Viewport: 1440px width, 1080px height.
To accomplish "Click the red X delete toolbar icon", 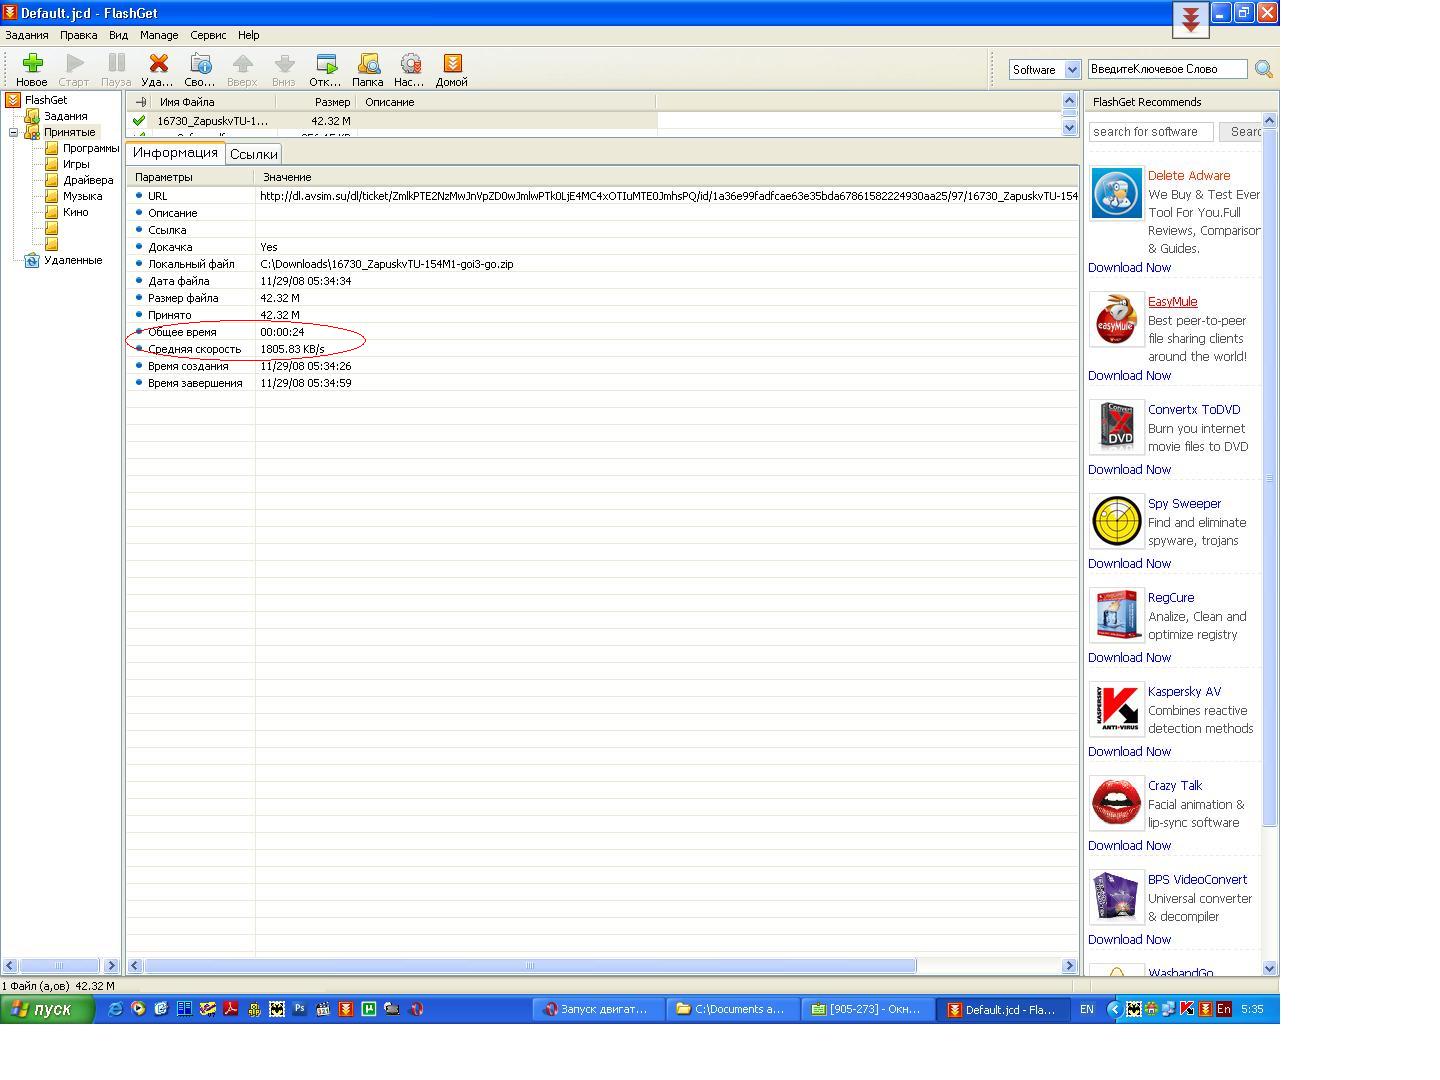I will click(158, 63).
